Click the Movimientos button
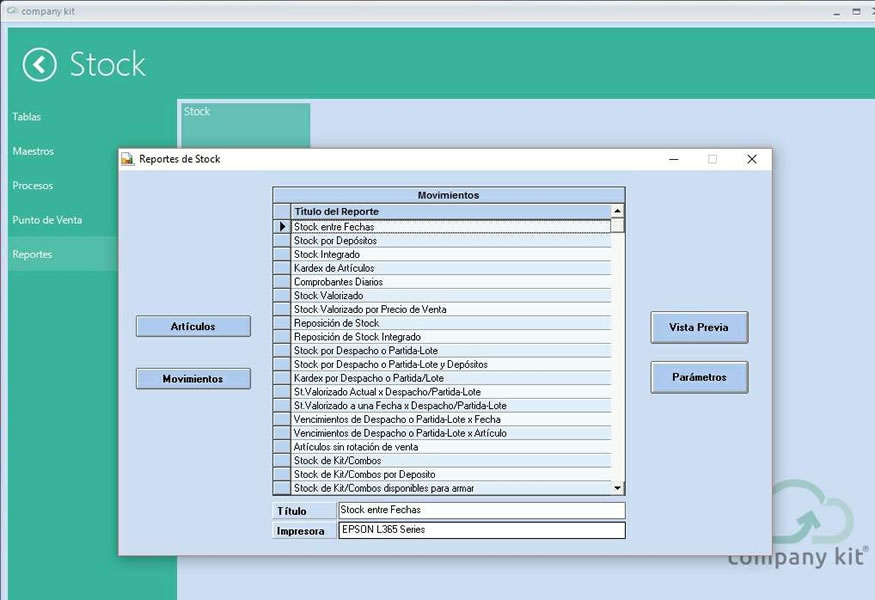Screen dimensions: 875x600 click(x=193, y=379)
